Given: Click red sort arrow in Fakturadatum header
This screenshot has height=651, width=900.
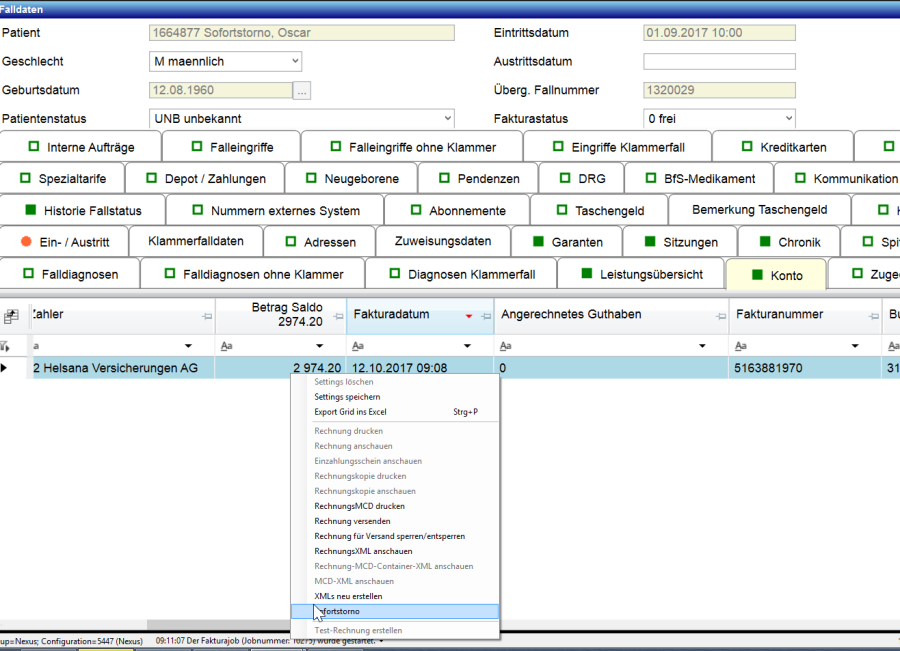Looking at the screenshot, I should point(469,316).
